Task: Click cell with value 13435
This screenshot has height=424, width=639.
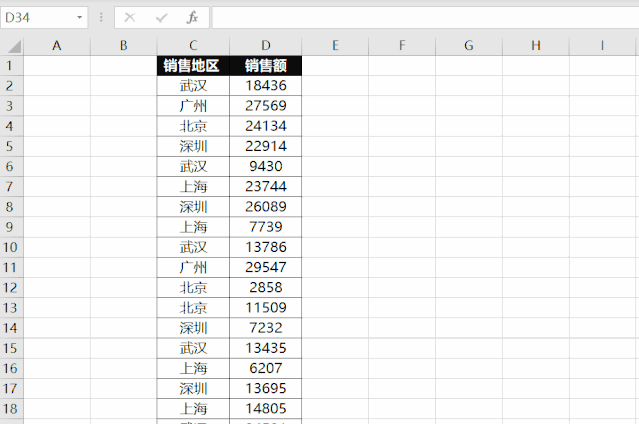Action: coord(266,348)
